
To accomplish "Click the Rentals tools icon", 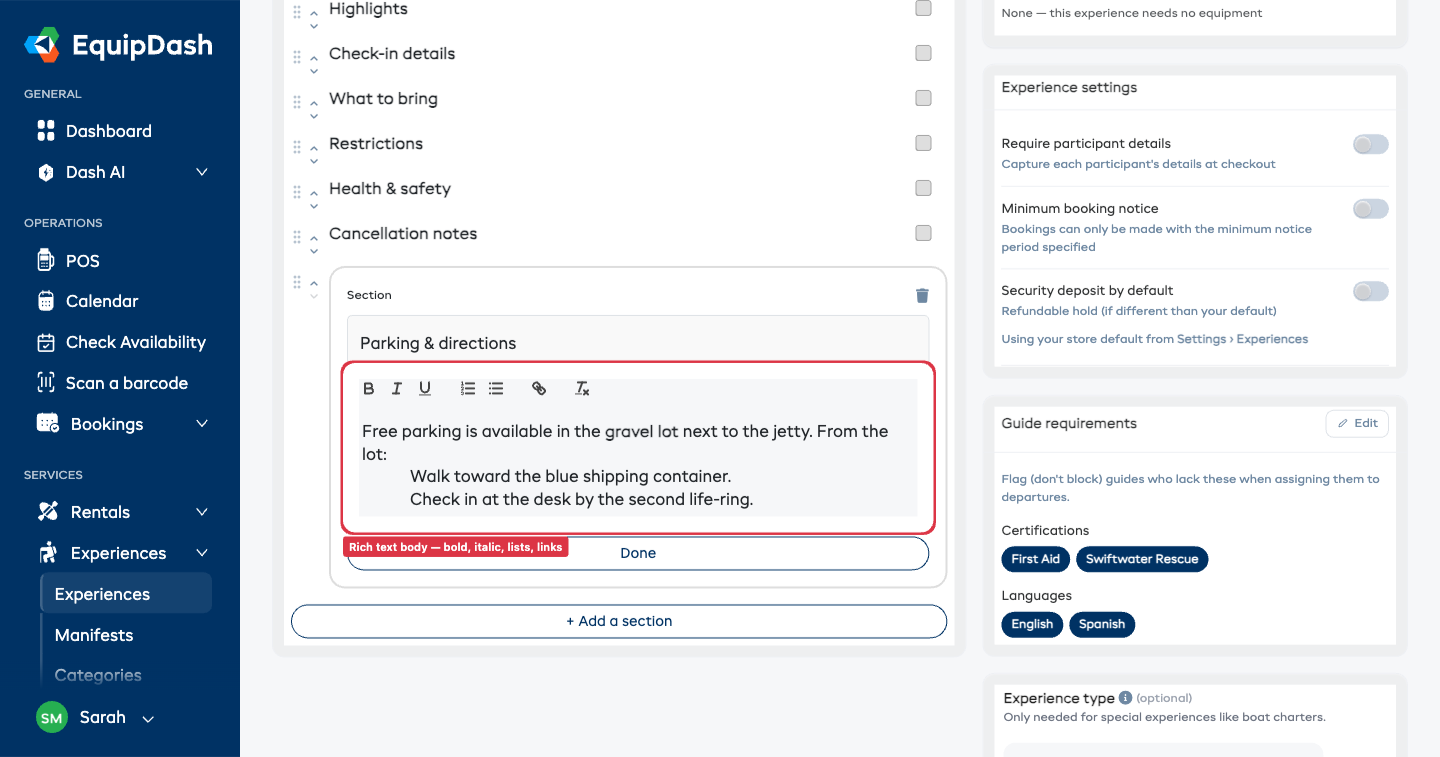I will click(47, 512).
